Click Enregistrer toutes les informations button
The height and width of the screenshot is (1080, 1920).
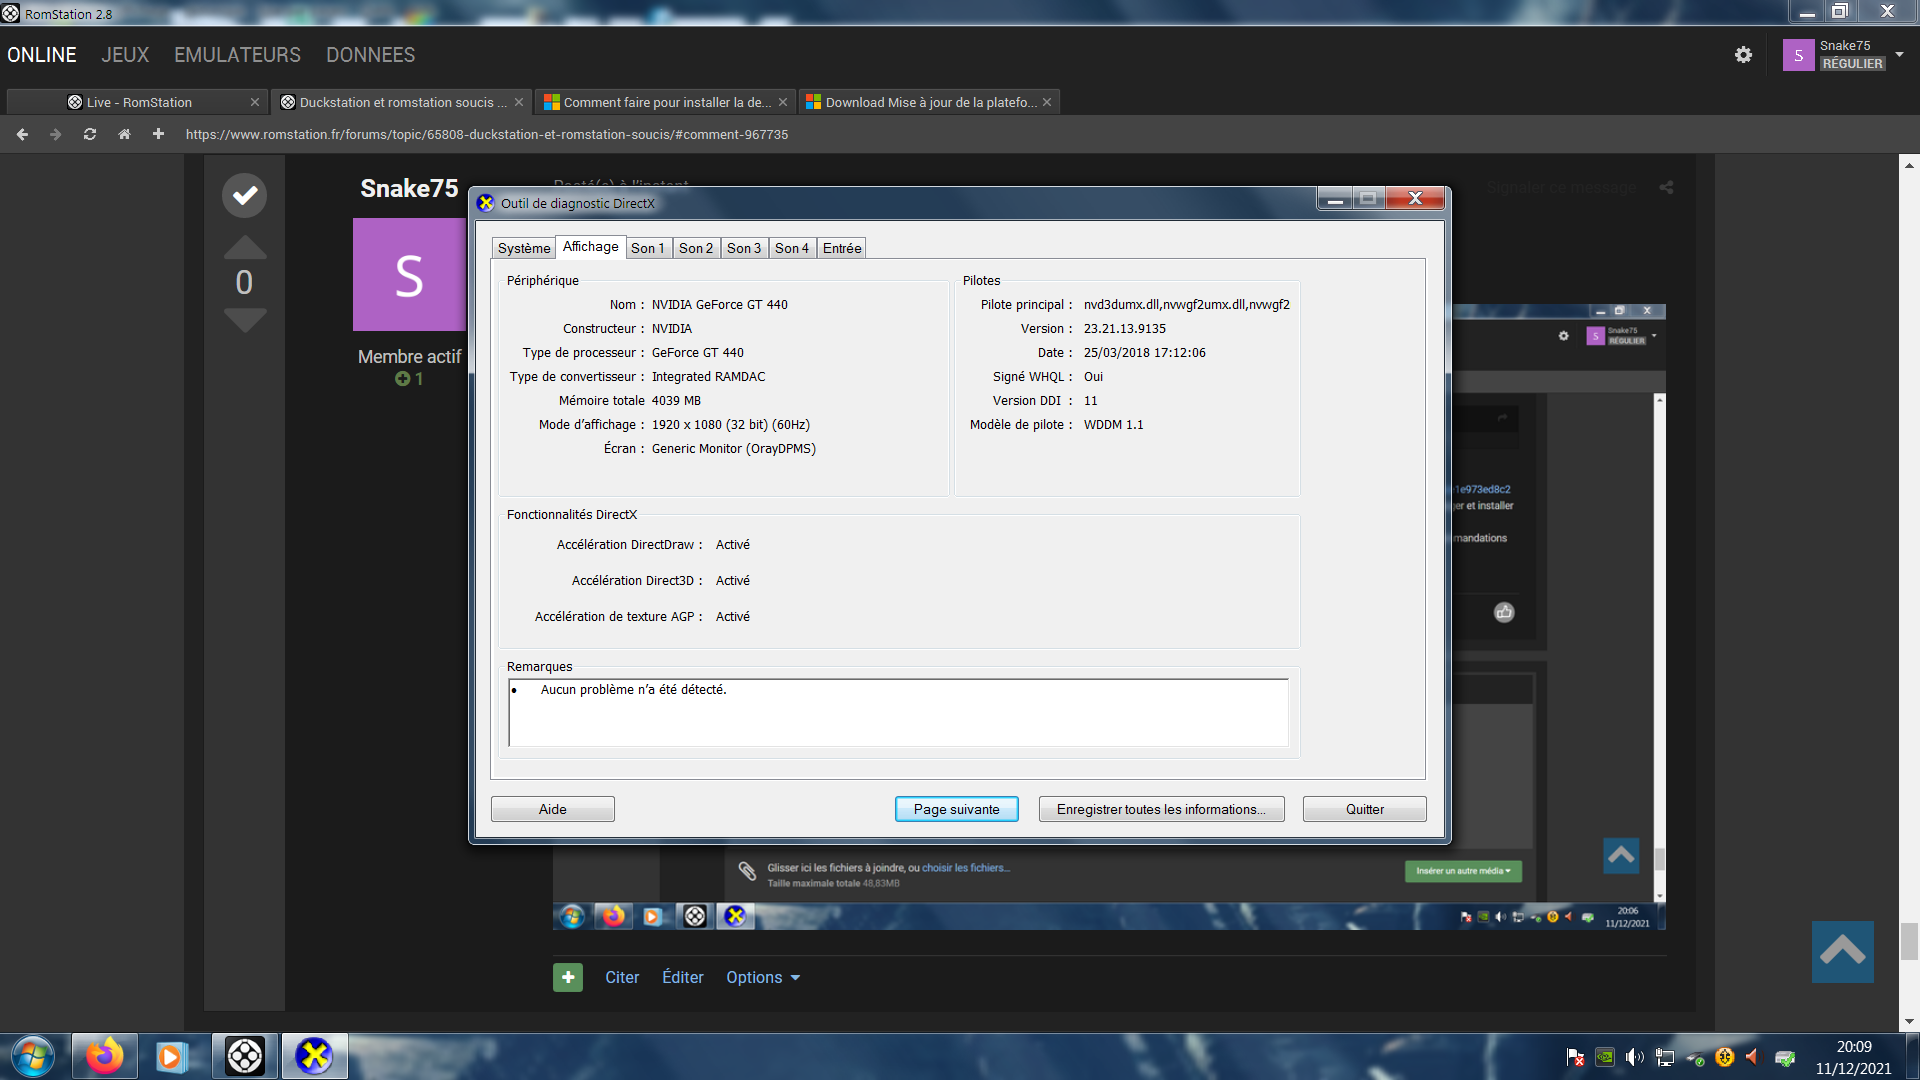[x=1162, y=809]
